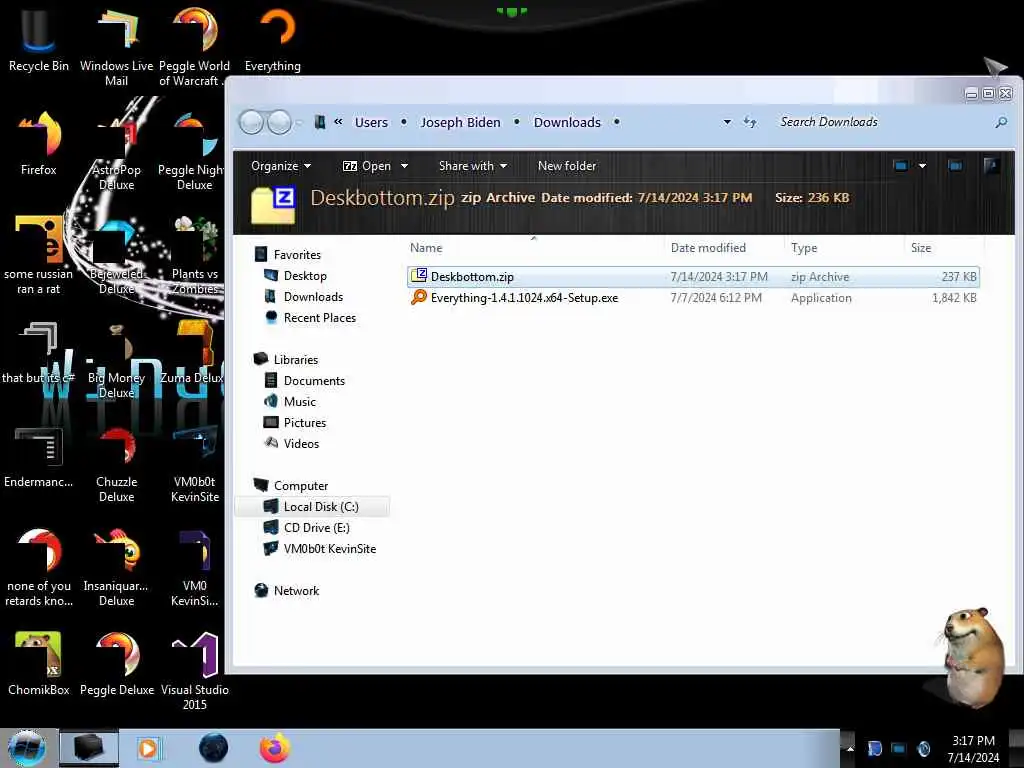This screenshot has width=1024, height=768.
Task: Click the Explorer back navigation button
Action: [x=251, y=122]
